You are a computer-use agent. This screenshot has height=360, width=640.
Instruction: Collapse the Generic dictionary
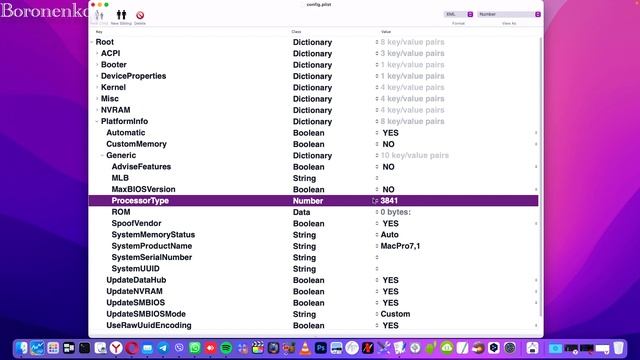pos(102,155)
